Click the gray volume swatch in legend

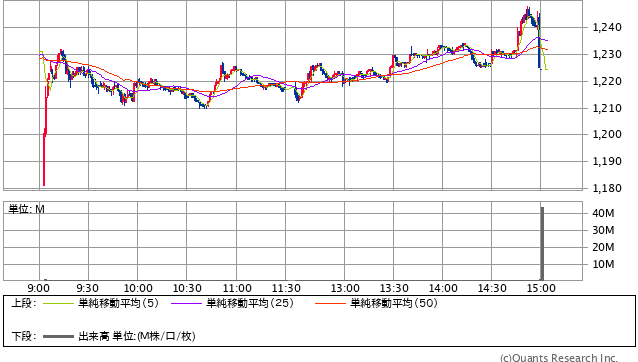point(58,337)
